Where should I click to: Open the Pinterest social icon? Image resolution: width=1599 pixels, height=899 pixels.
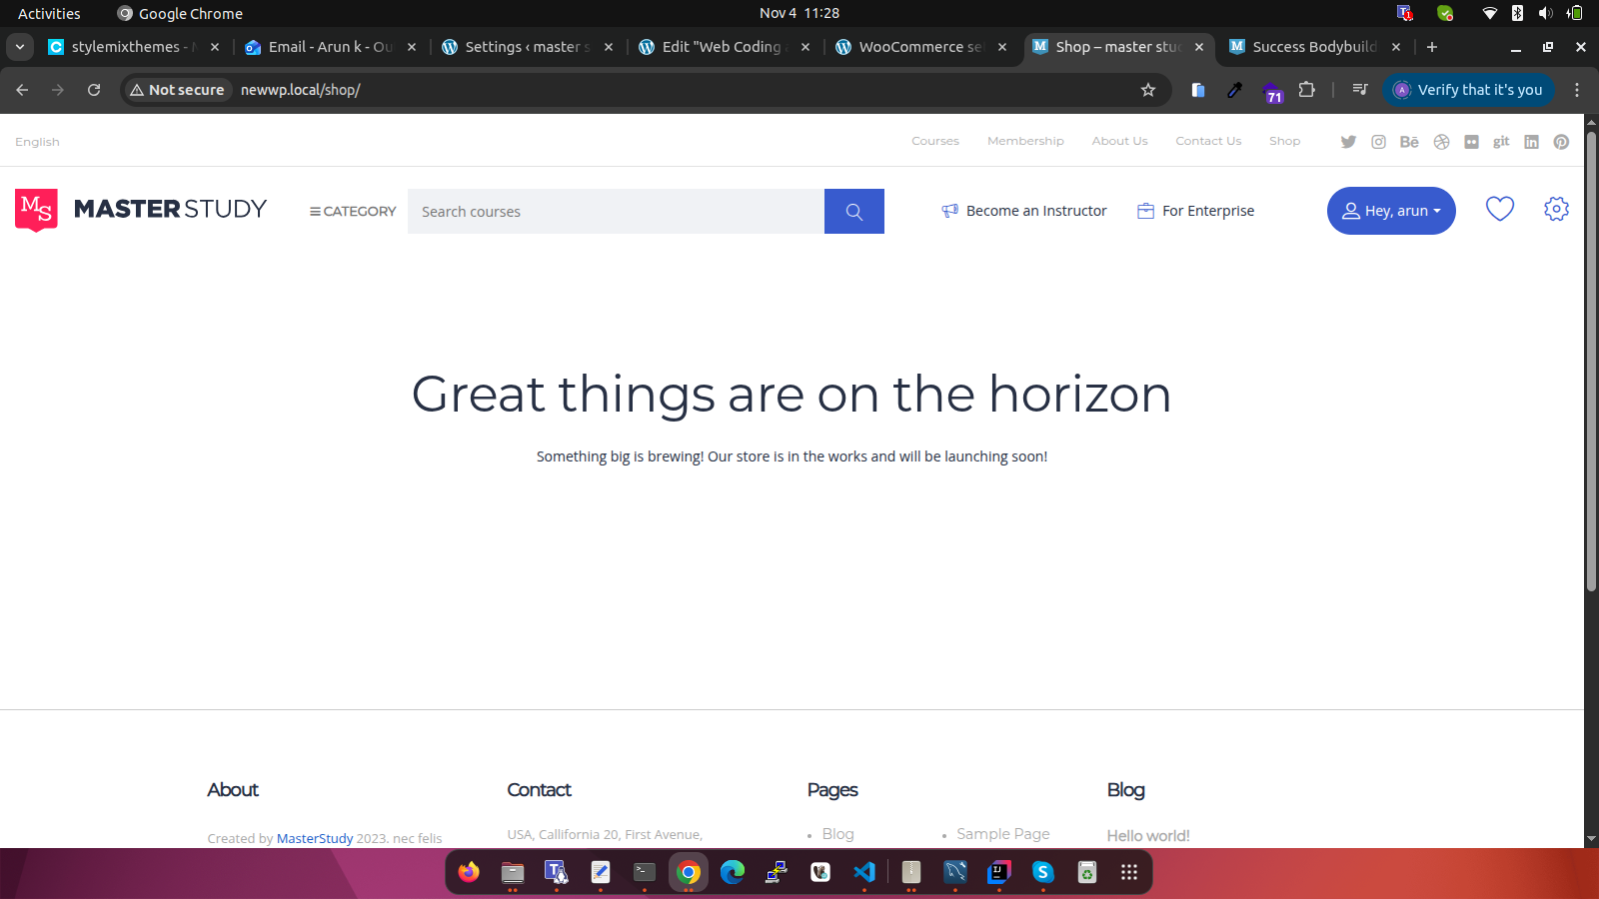coord(1561,142)
